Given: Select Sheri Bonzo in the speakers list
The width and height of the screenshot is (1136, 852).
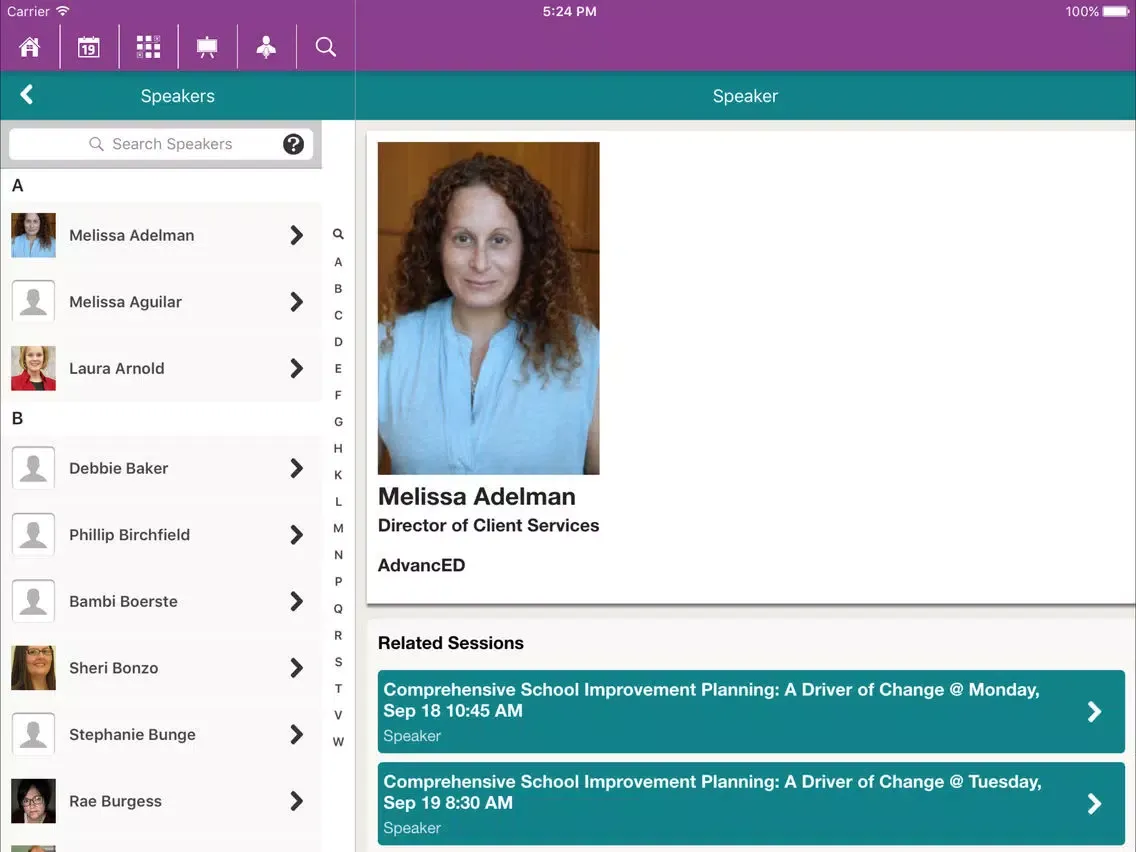Looking at the screenshot, I should [161, 668].
